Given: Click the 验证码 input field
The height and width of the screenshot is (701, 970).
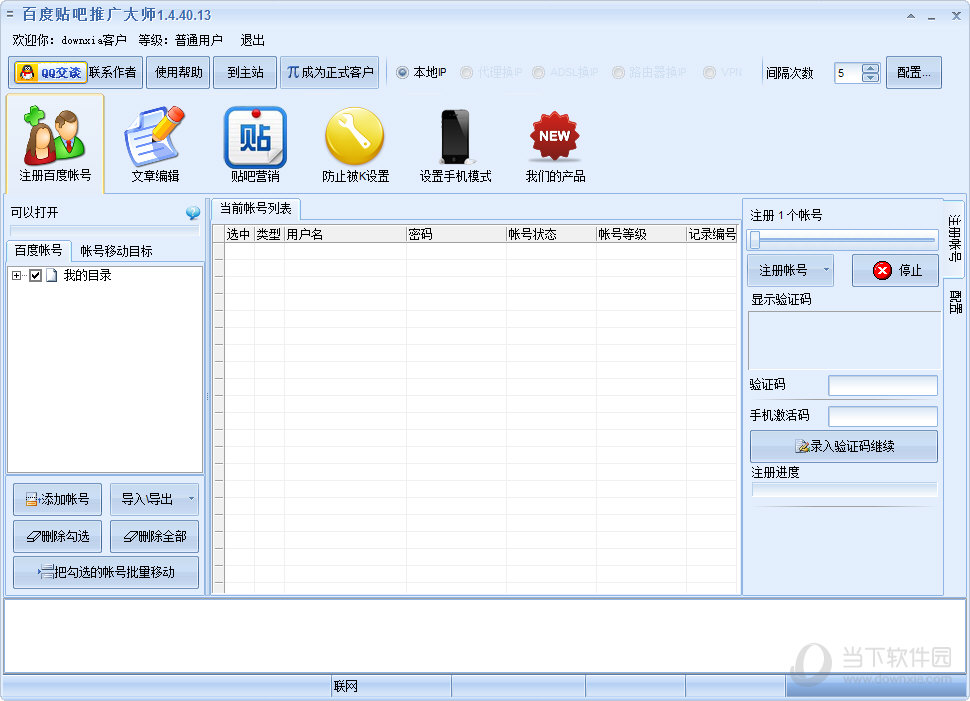Looking at the screenshot, I should pos(883,385).
